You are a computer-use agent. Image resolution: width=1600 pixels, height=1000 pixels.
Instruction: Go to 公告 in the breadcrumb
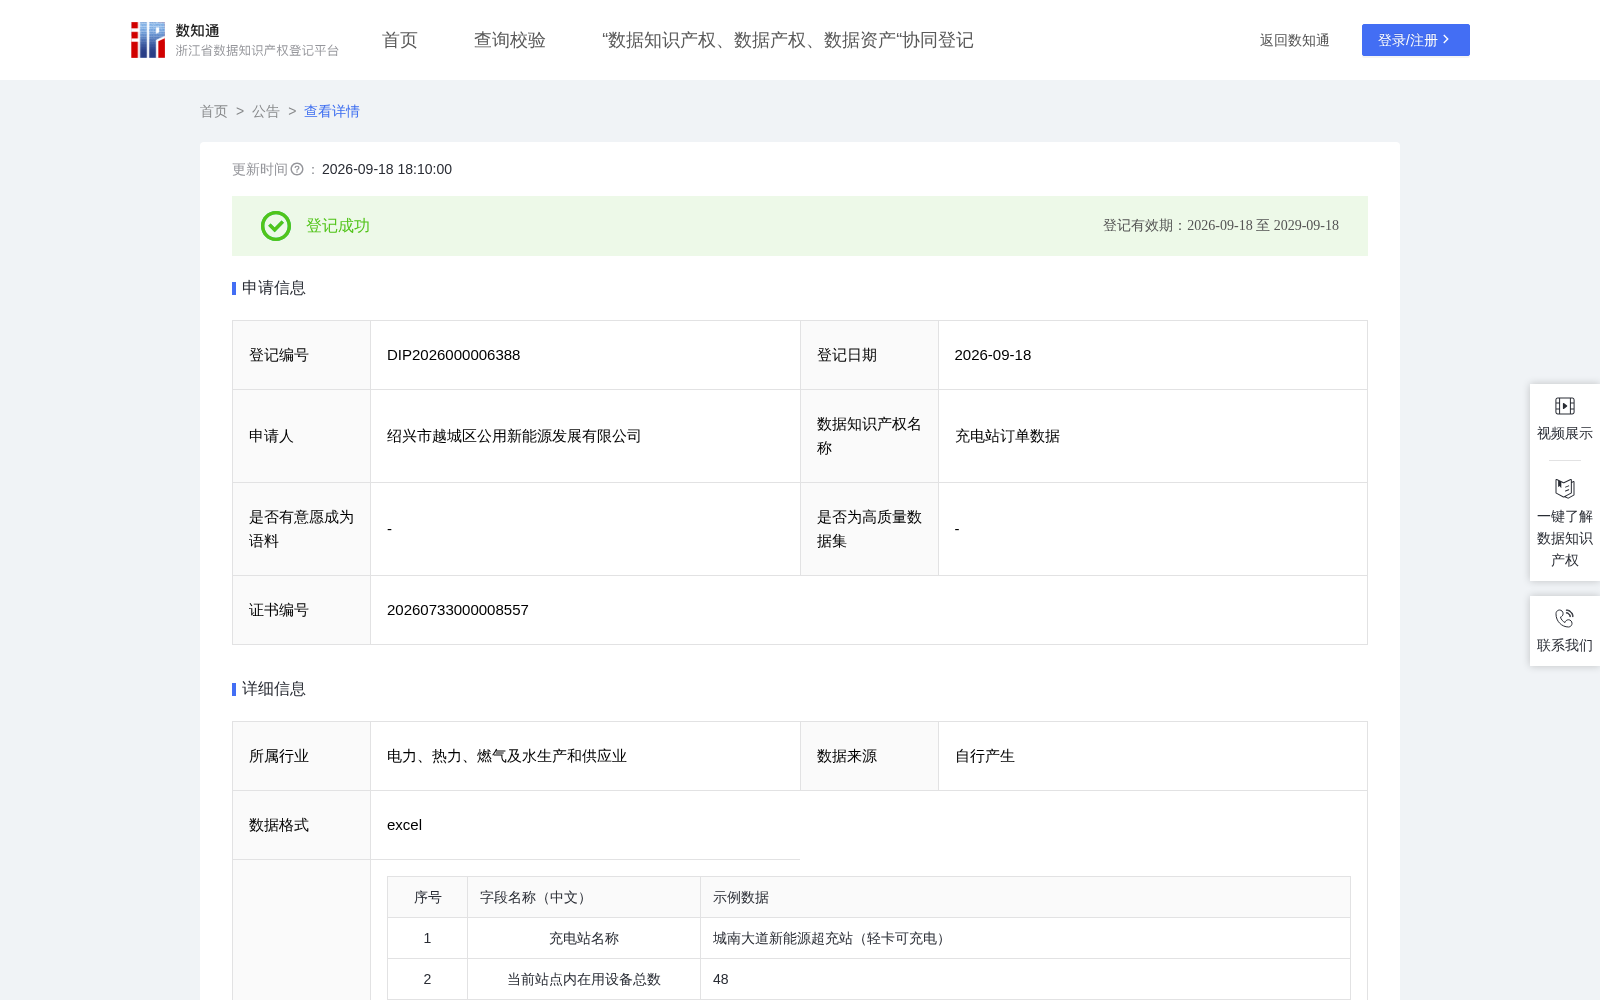(x=266, y=111)
